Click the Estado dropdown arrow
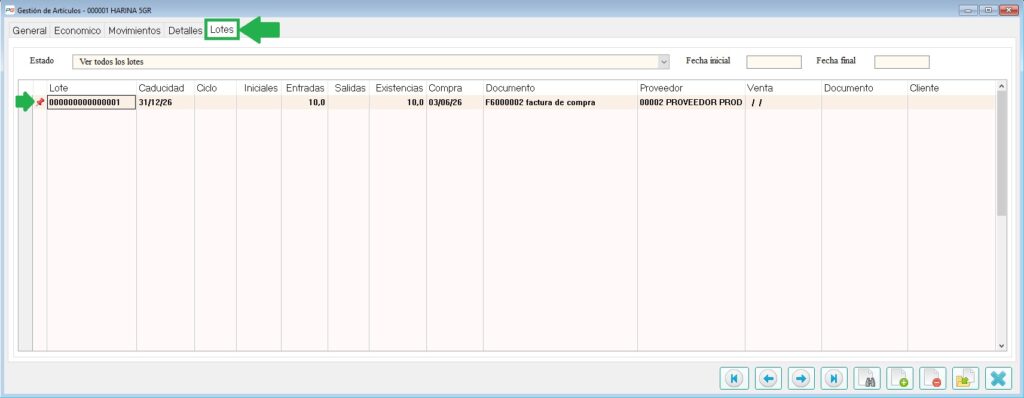 (664, 62)
